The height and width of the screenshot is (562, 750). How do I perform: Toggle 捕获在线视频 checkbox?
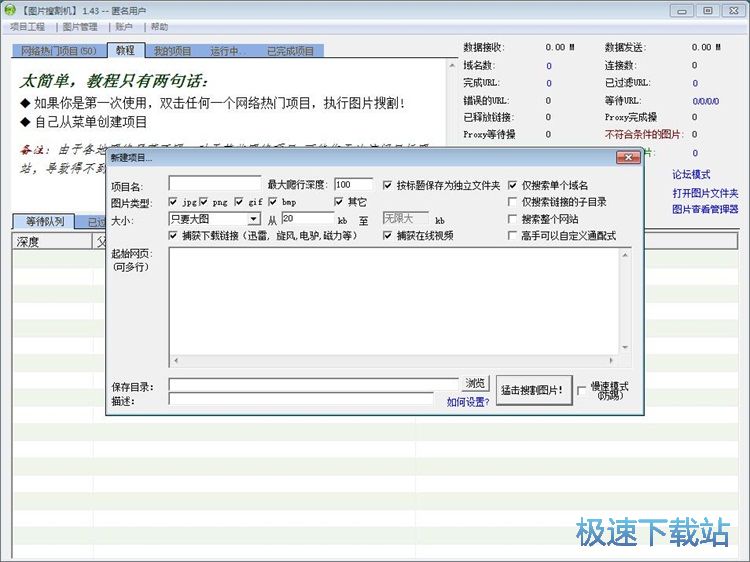[x=387, y=235]
